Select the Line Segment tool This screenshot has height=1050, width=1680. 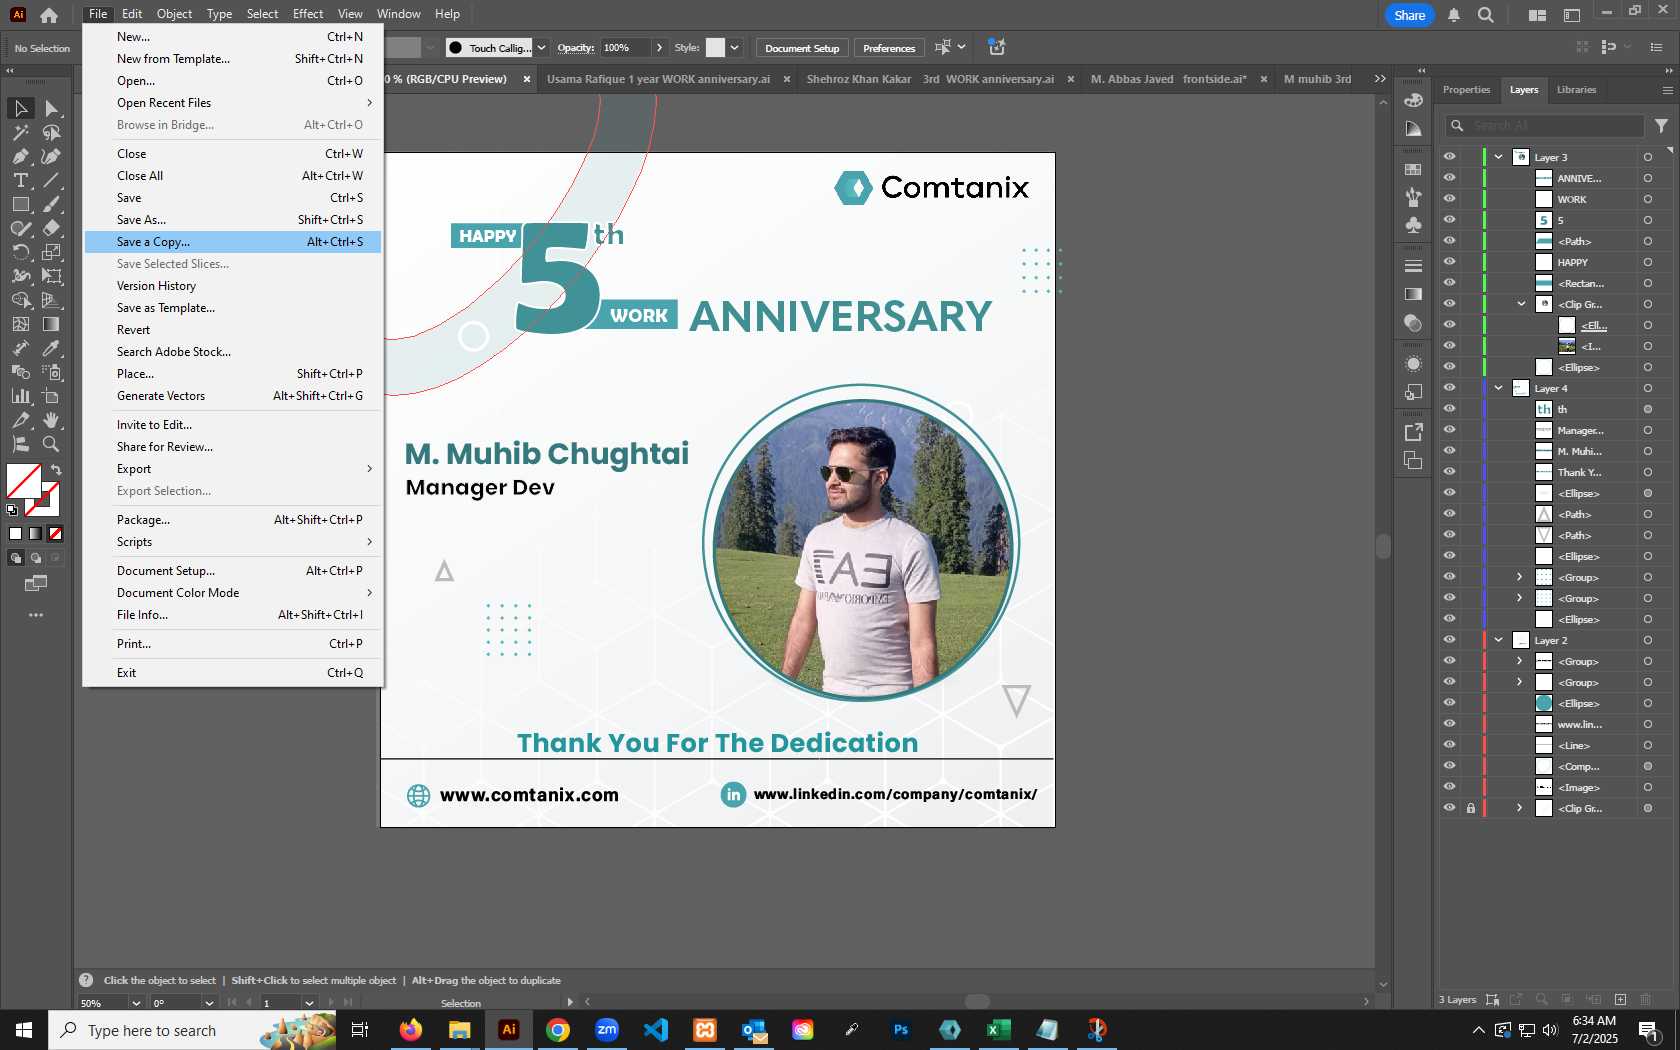(x=52, y=180)
